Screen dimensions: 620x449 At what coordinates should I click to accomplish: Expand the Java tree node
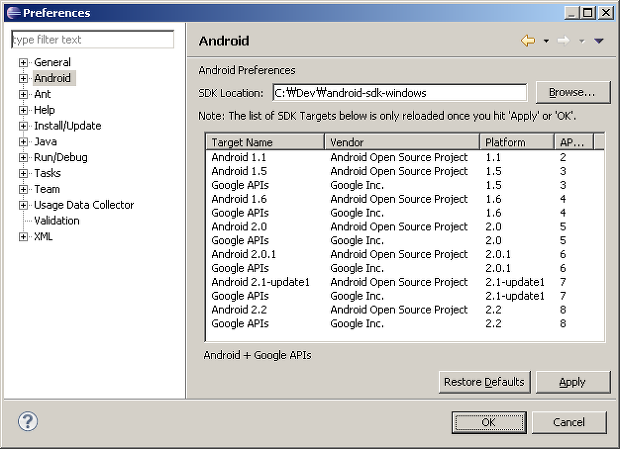[23, 141]
